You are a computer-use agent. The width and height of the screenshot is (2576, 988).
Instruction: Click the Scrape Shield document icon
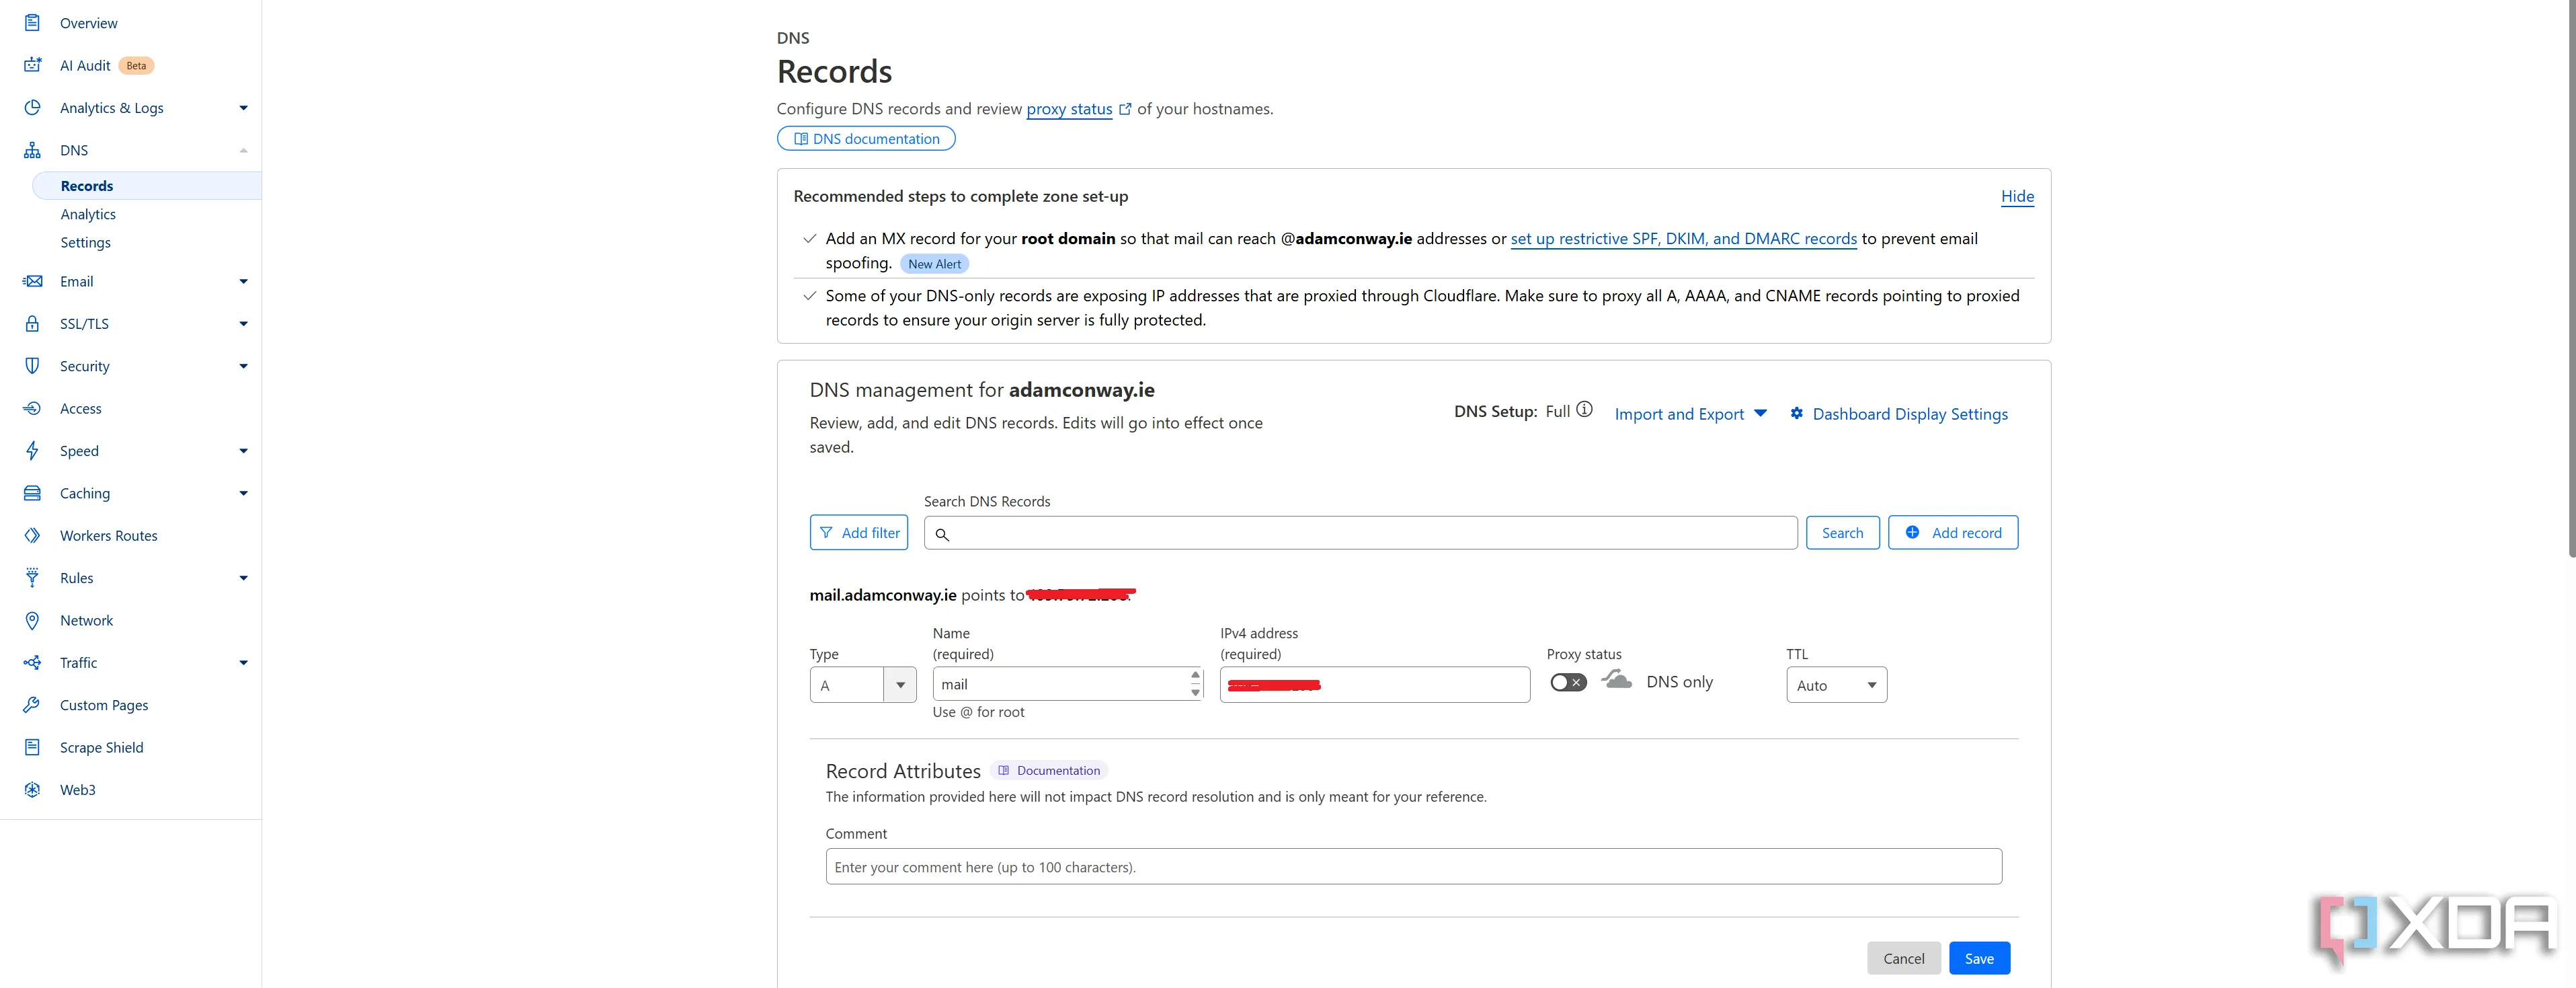(32, 747)
